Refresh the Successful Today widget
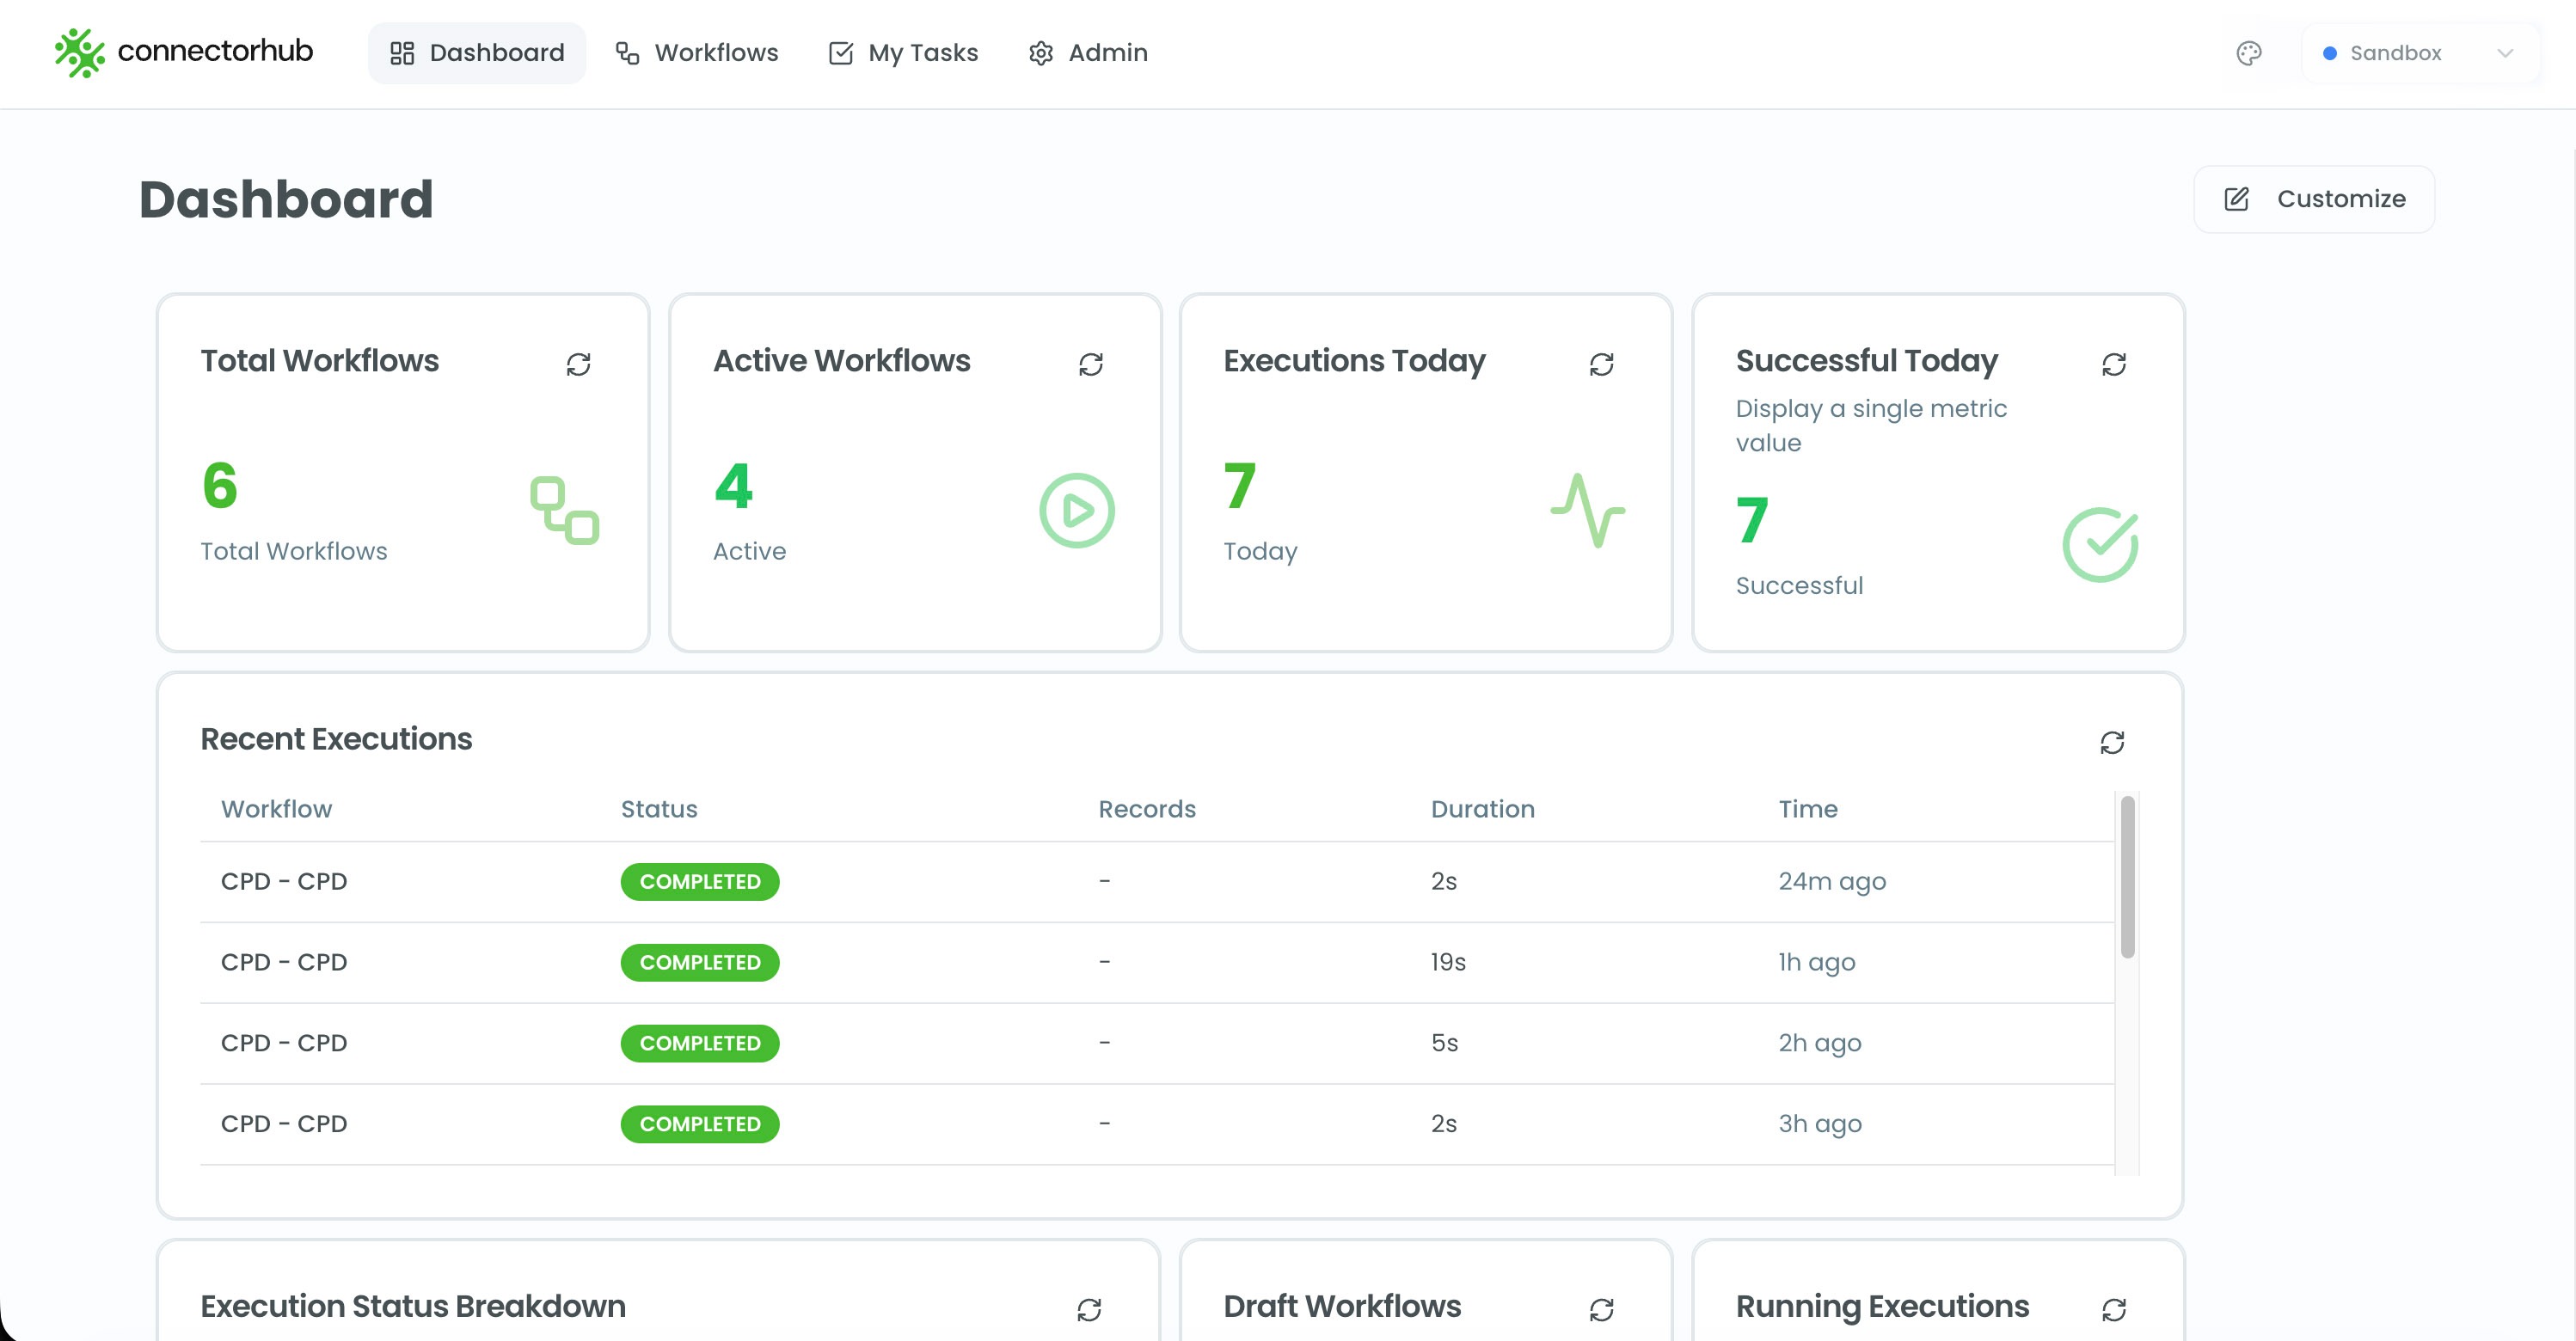 tap(2113, 363)
